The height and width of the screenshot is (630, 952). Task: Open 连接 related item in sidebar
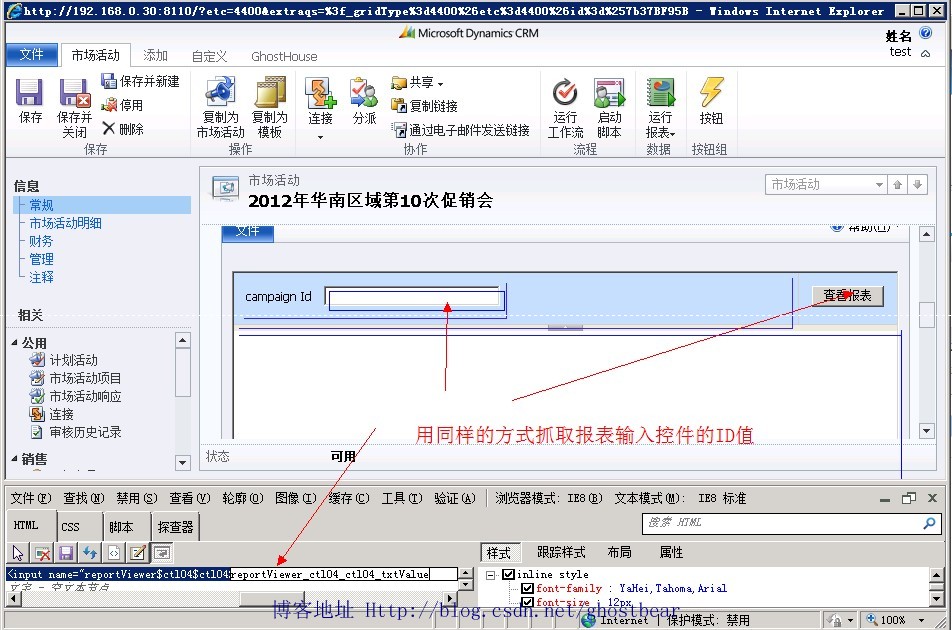tap(52, 415)
